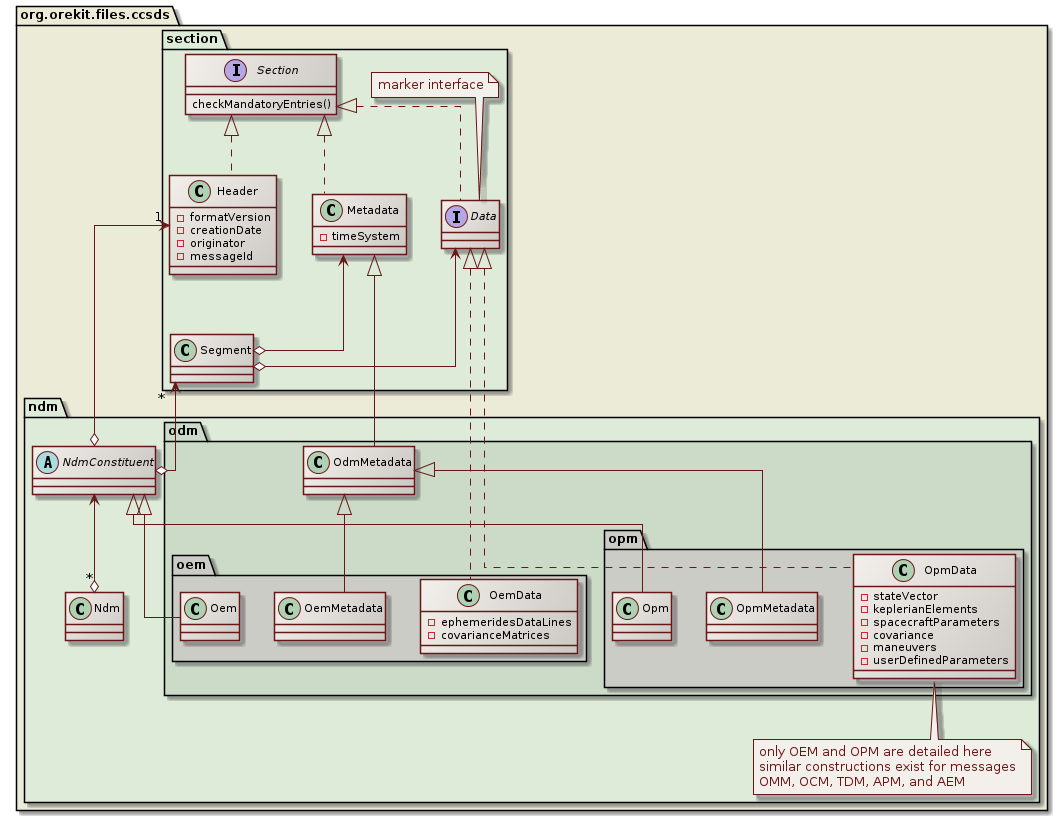Click the class icon on OpmData
Screen dimensions: 1063x816
tap(903, 570)
